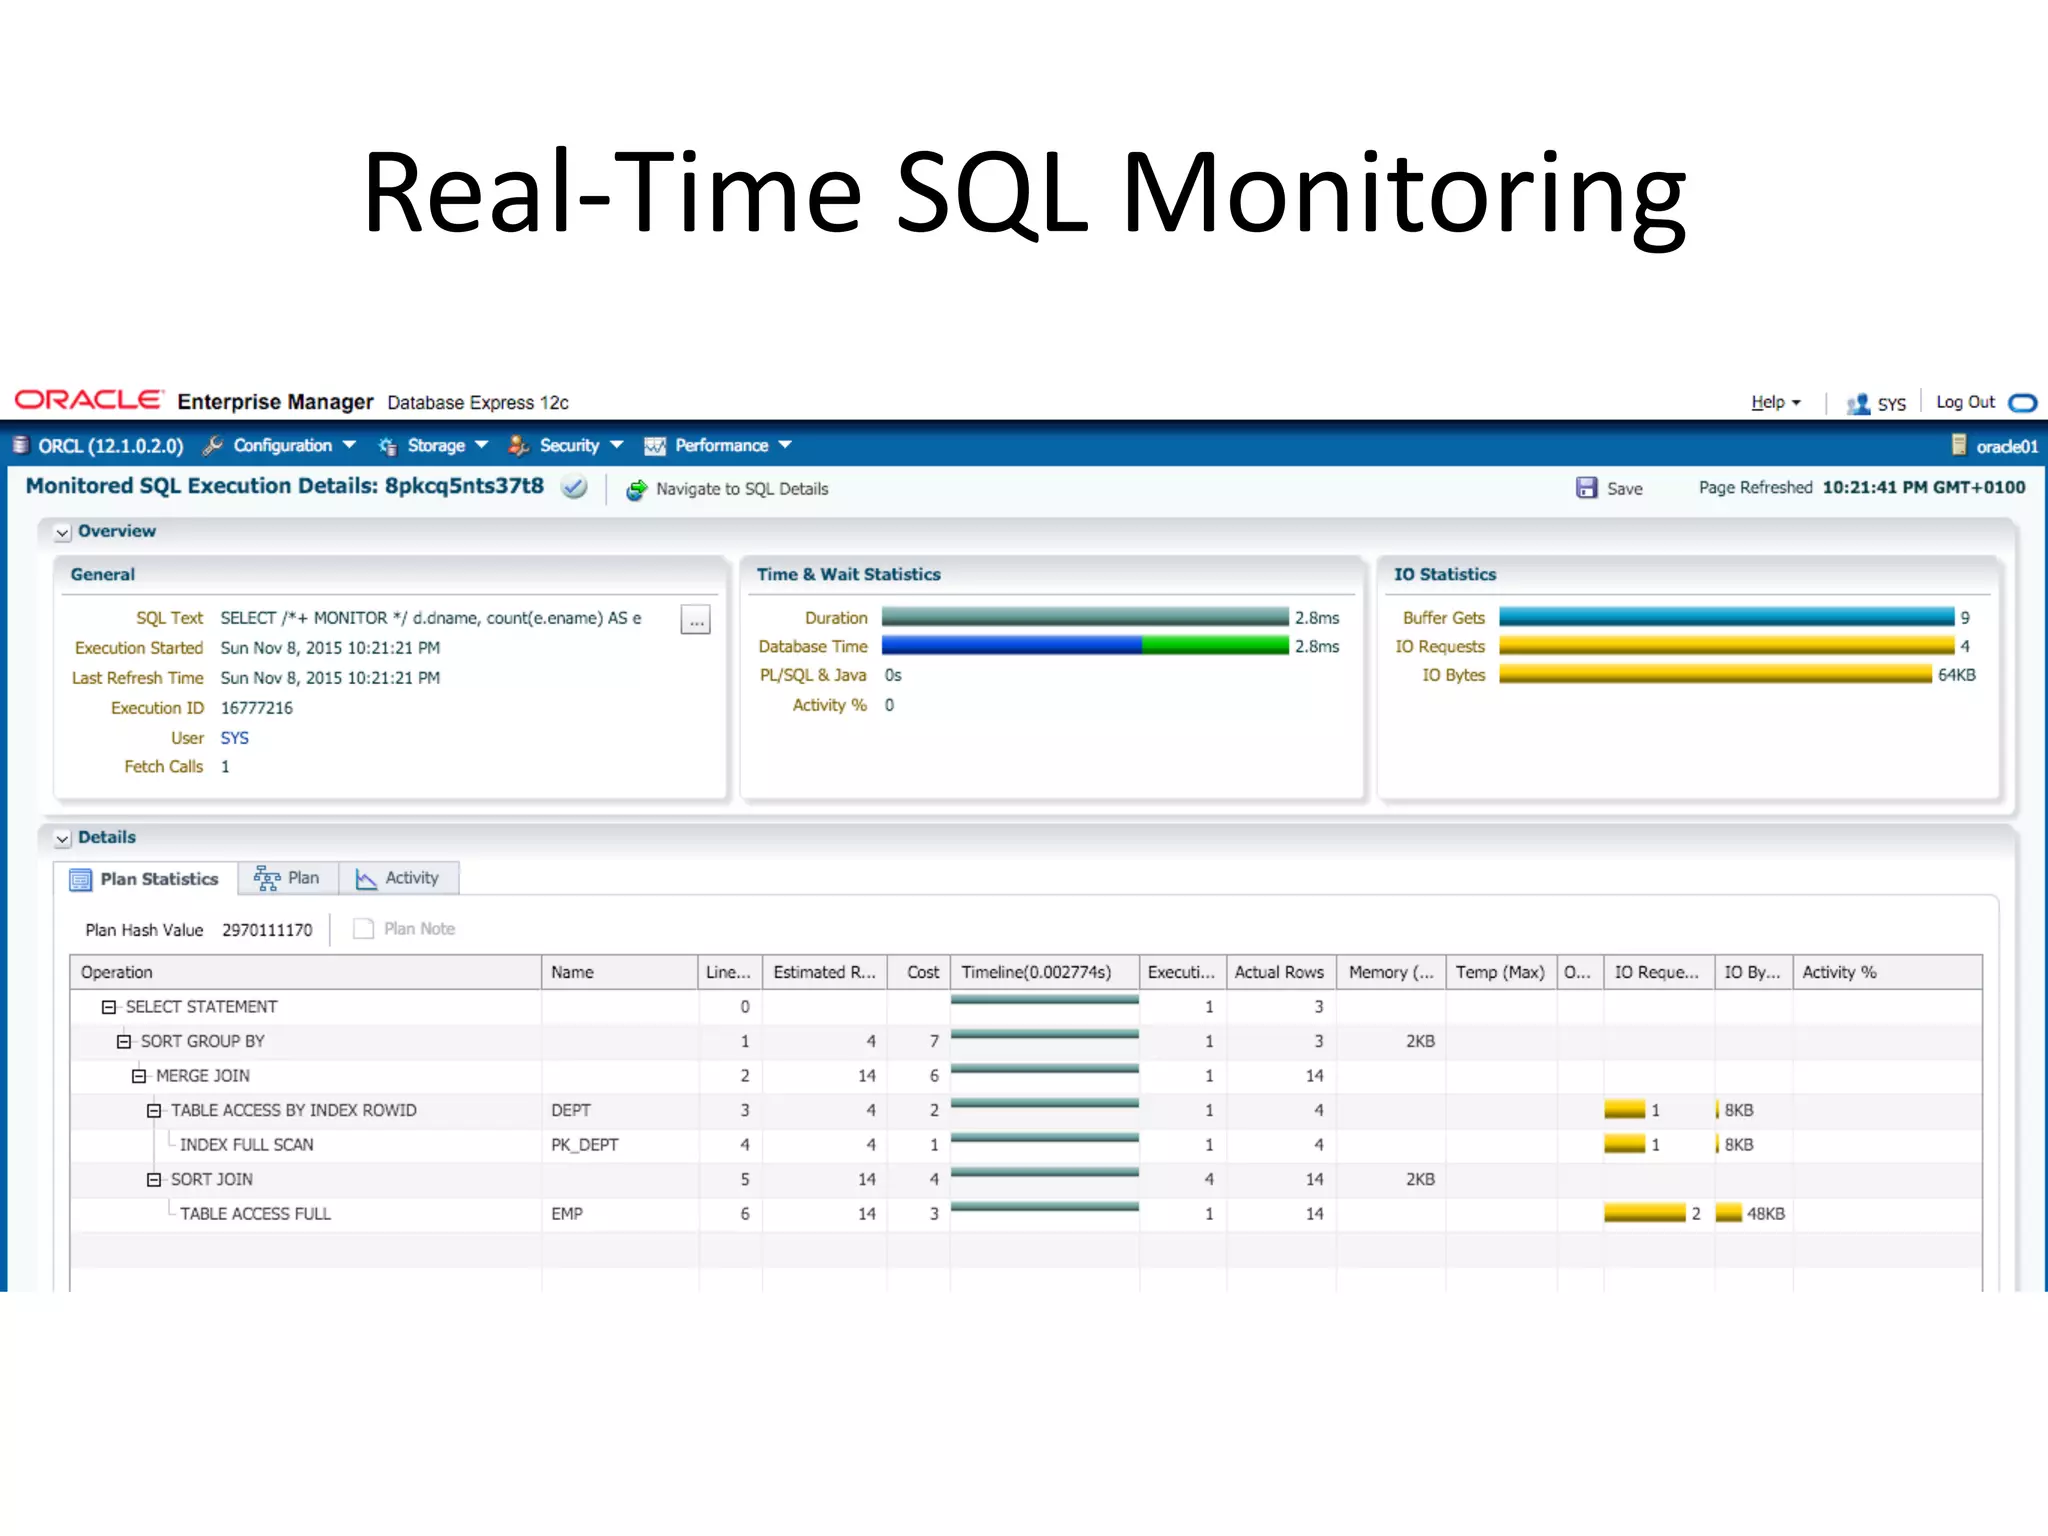Collapse the MERGE JOIN node
2048x1536 pixels.
coord(139,1076)
